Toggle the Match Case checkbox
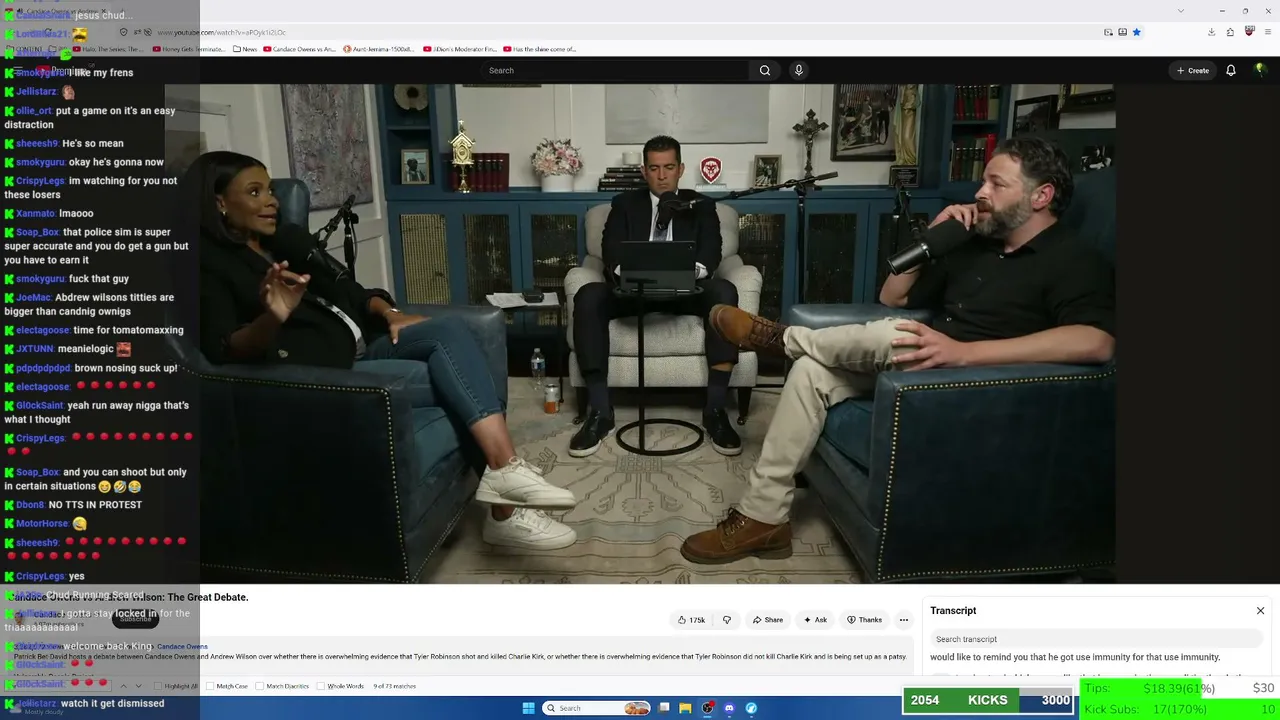The width and height of the screenshot is (1280, 720). [210, 686]
